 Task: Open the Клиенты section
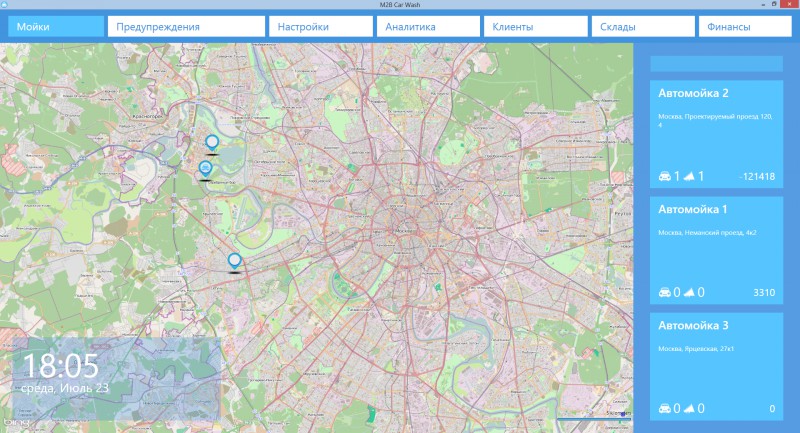tap(536, 27)
